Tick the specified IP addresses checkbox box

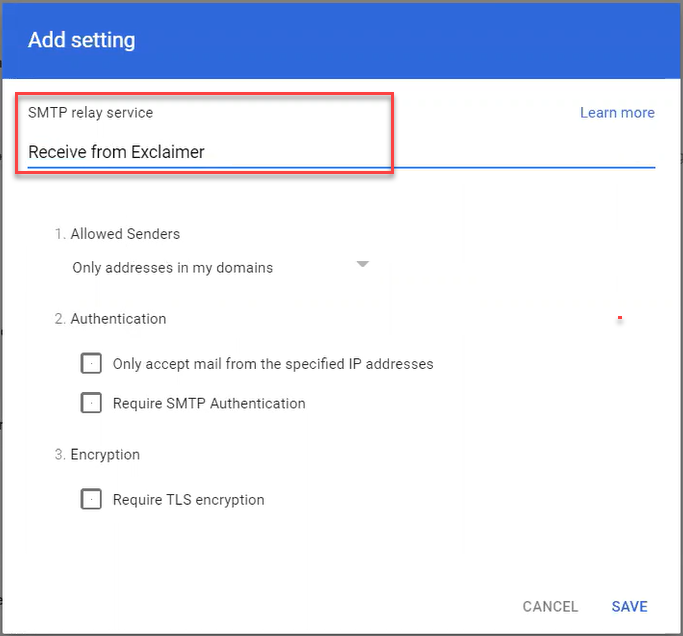(x=91, y=363)
